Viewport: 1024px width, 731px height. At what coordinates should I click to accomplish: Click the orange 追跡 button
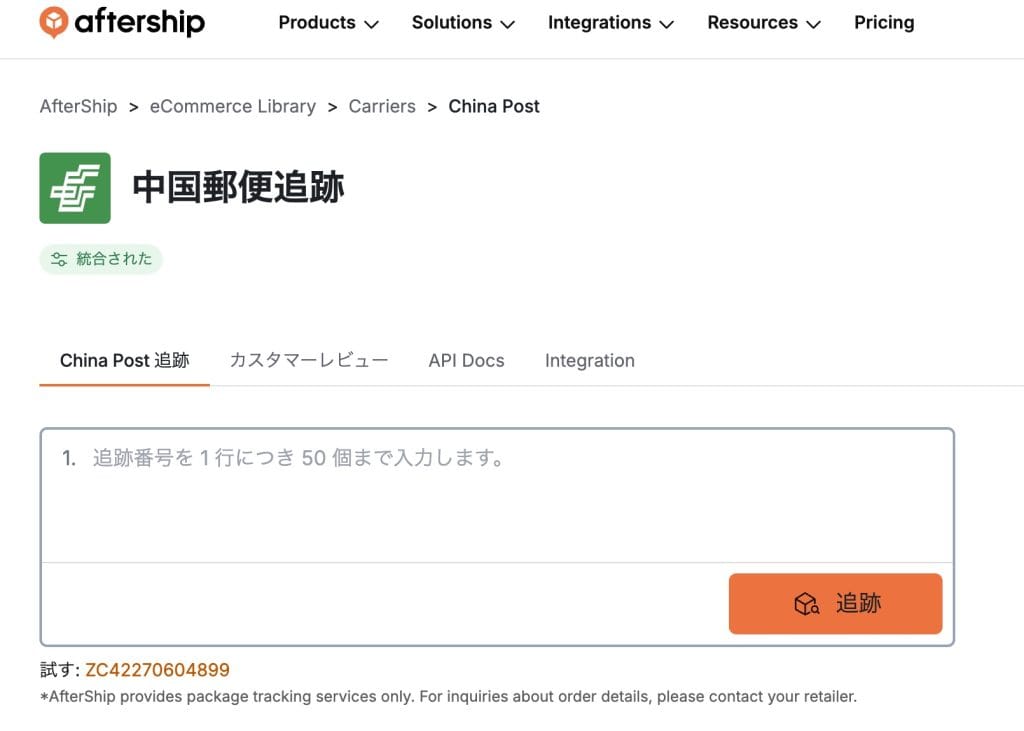click(x=835, y=604)
